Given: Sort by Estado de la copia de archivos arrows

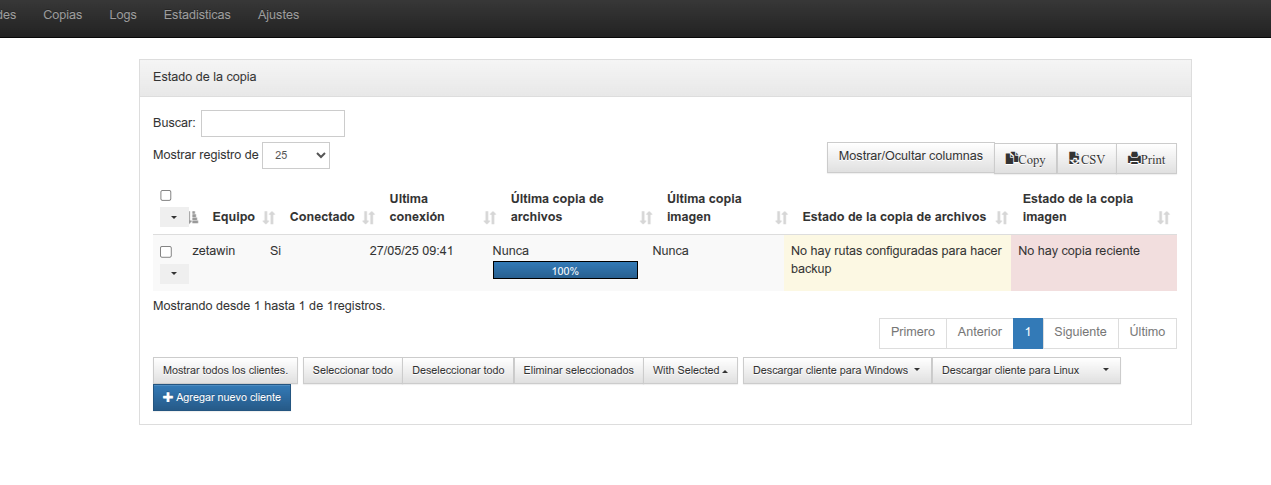Looking at the screenshot, I should [1001, 217].
